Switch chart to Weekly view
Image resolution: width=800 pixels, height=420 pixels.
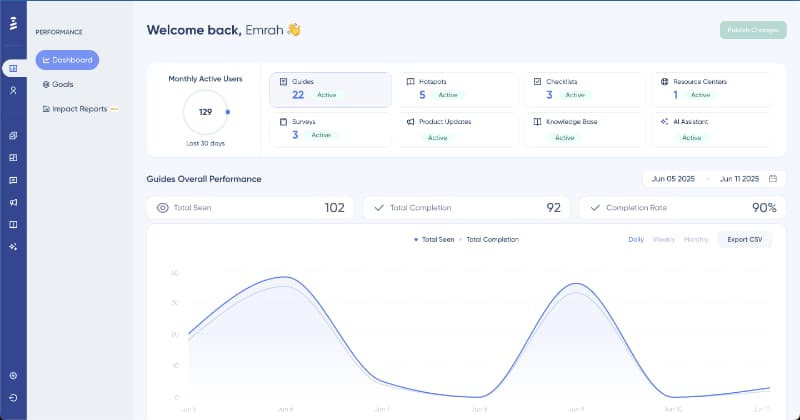click(664, 239)
